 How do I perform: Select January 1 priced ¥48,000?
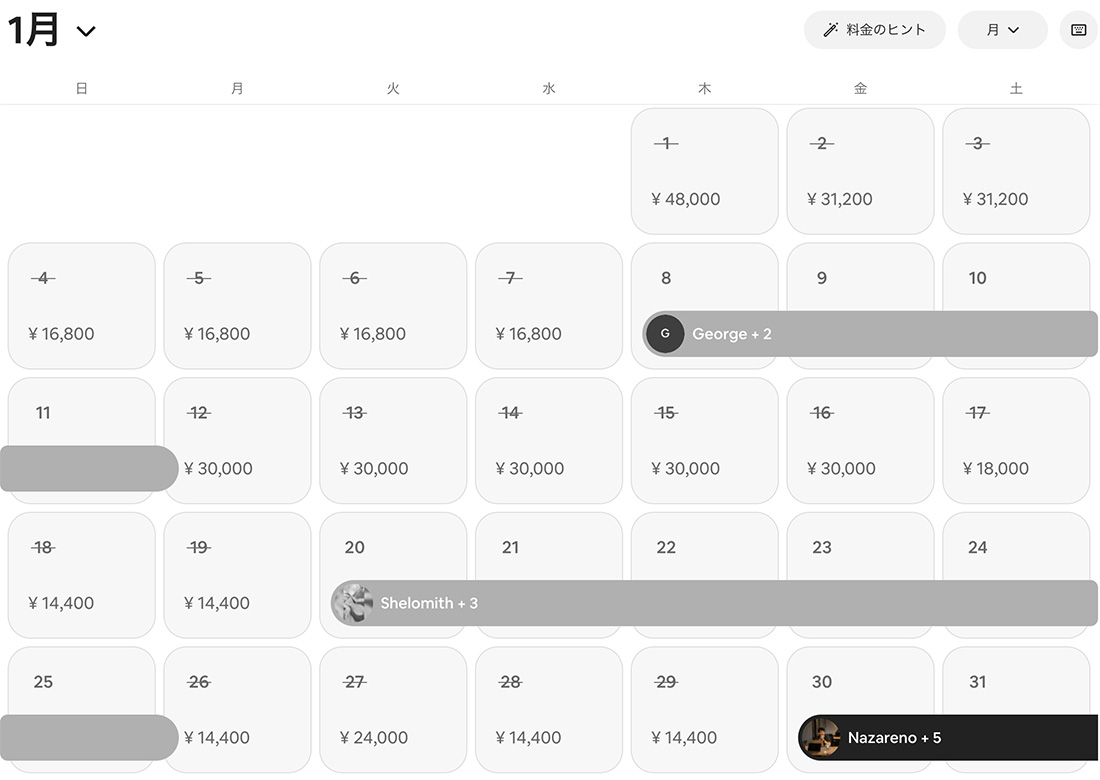(x=705, y=171)
